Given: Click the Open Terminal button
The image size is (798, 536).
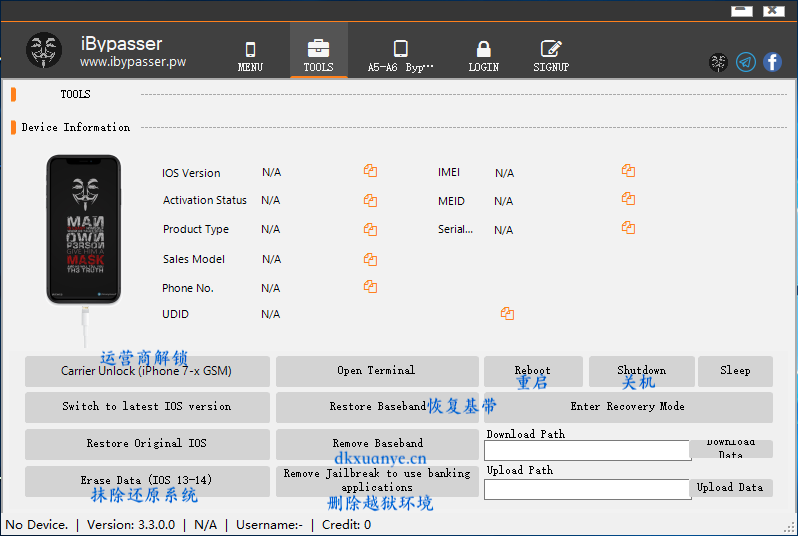Looking at the screenshot, I should [376, 371].
